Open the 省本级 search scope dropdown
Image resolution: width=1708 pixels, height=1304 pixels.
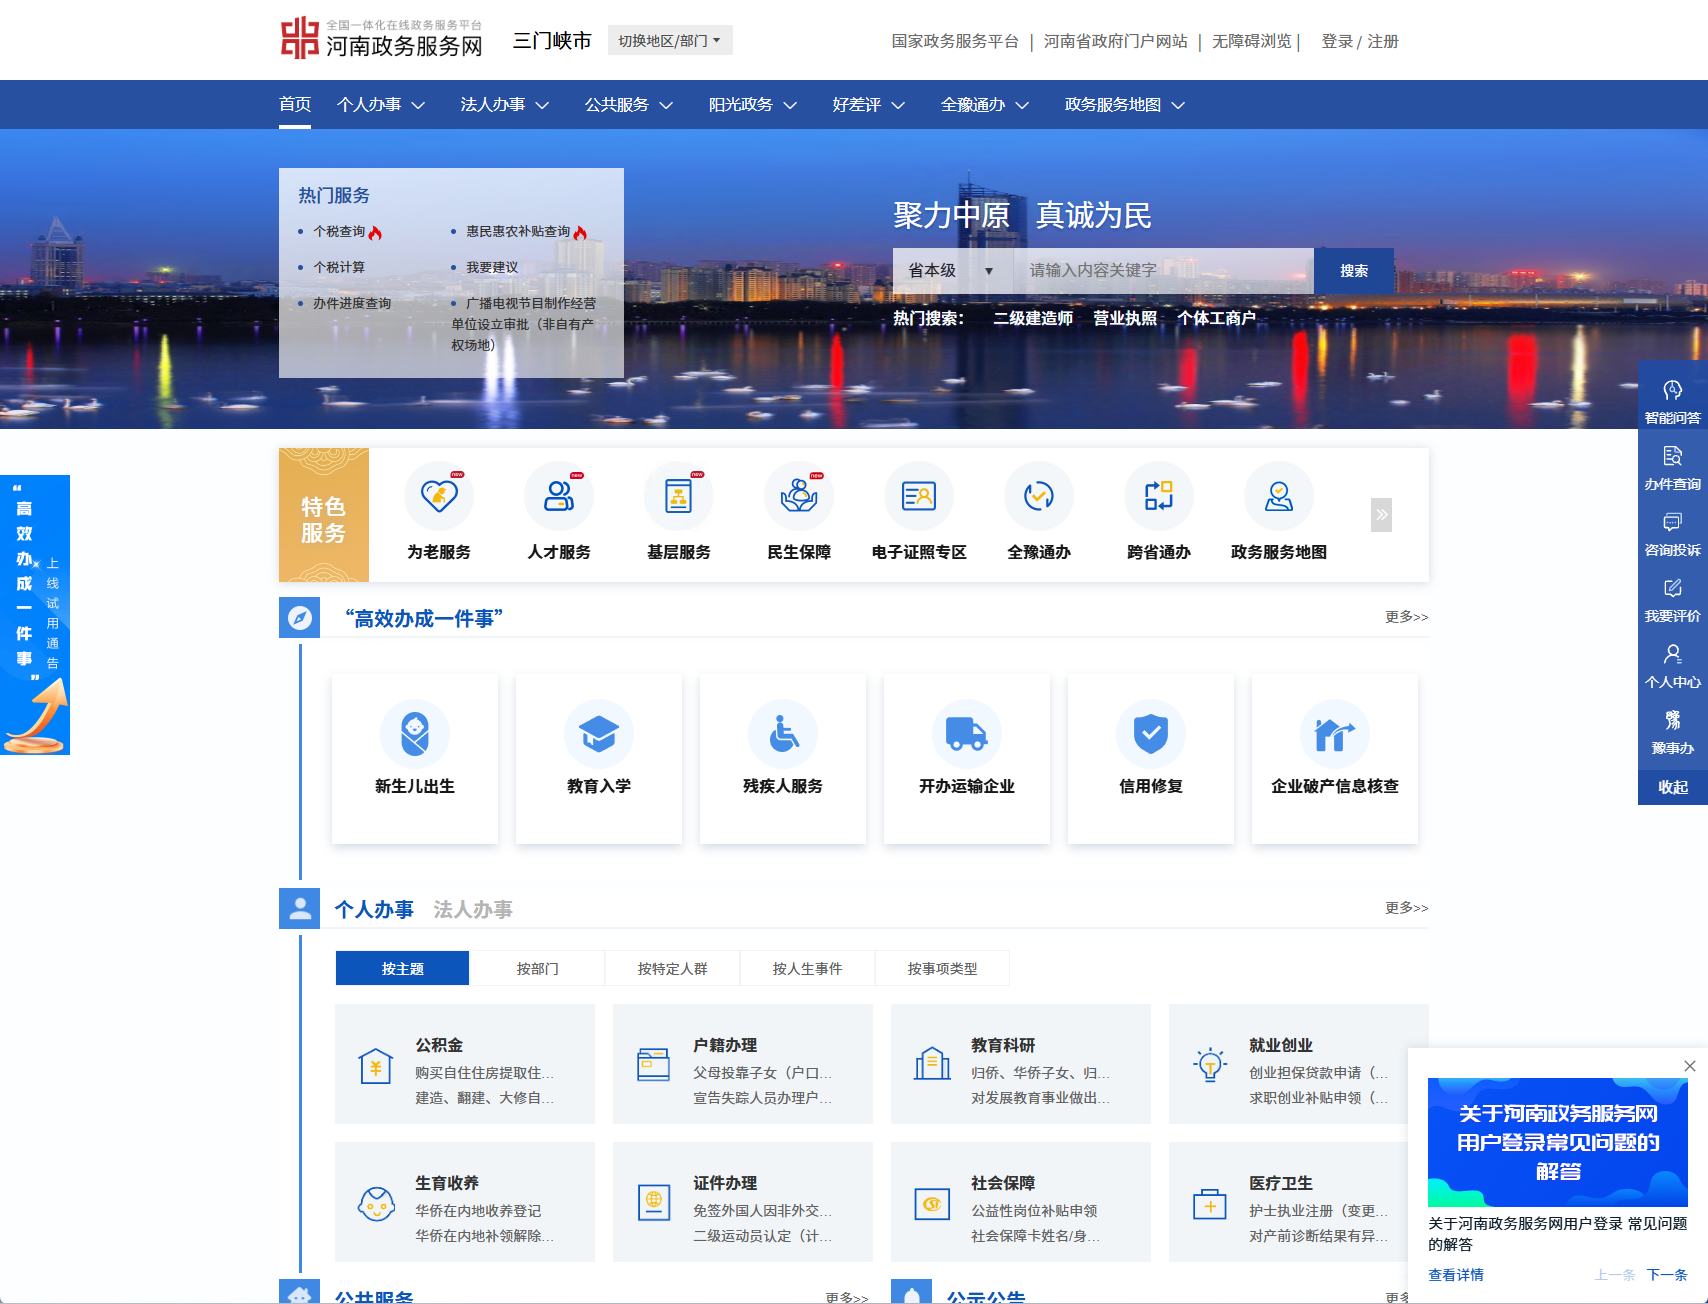953,271
